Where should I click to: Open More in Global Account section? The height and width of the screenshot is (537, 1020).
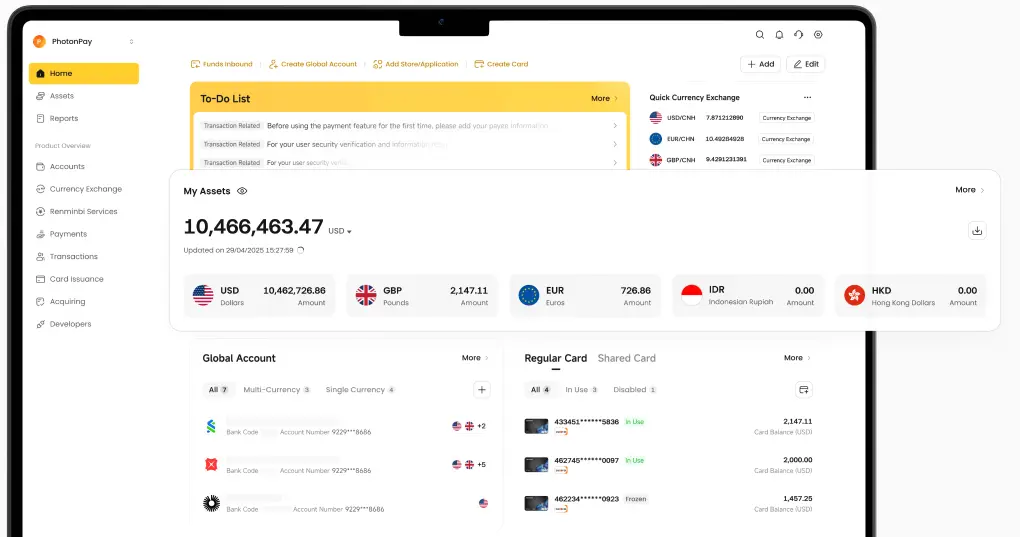[475, 358]
